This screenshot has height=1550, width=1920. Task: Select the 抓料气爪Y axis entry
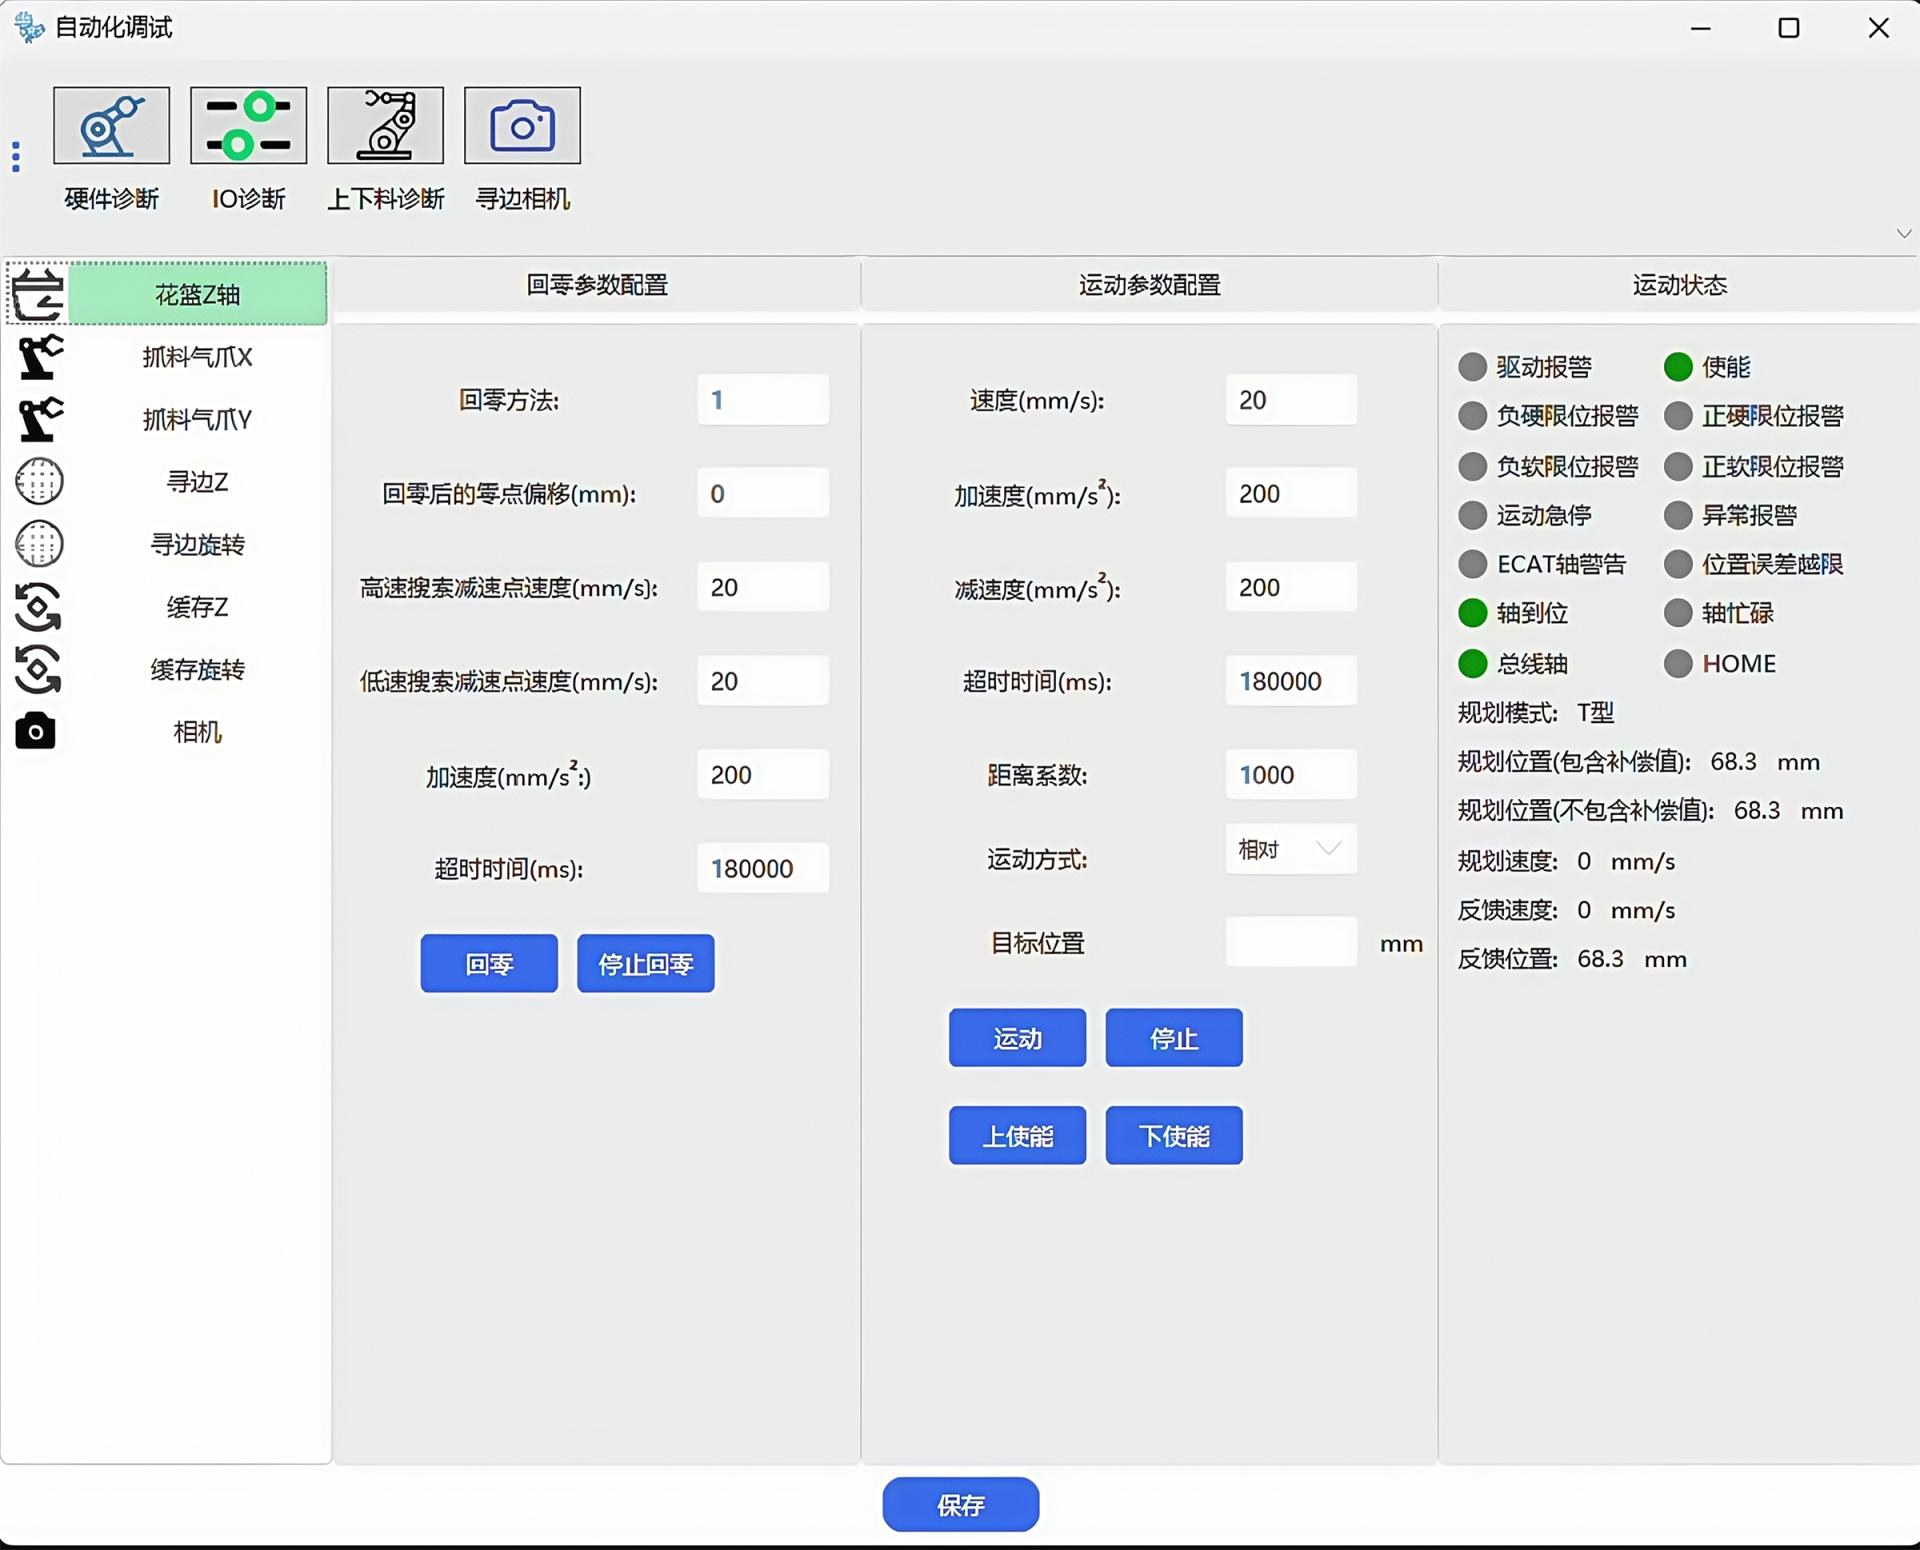click(x=197, y=420)
